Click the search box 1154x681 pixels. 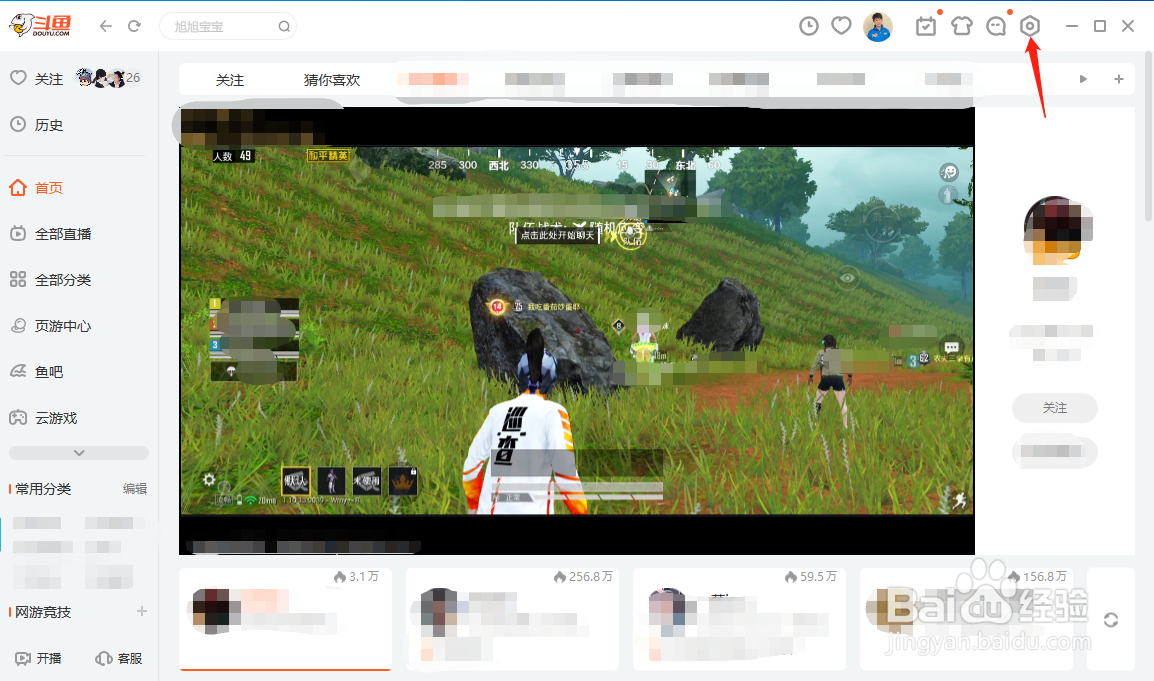tap(227, 27)
